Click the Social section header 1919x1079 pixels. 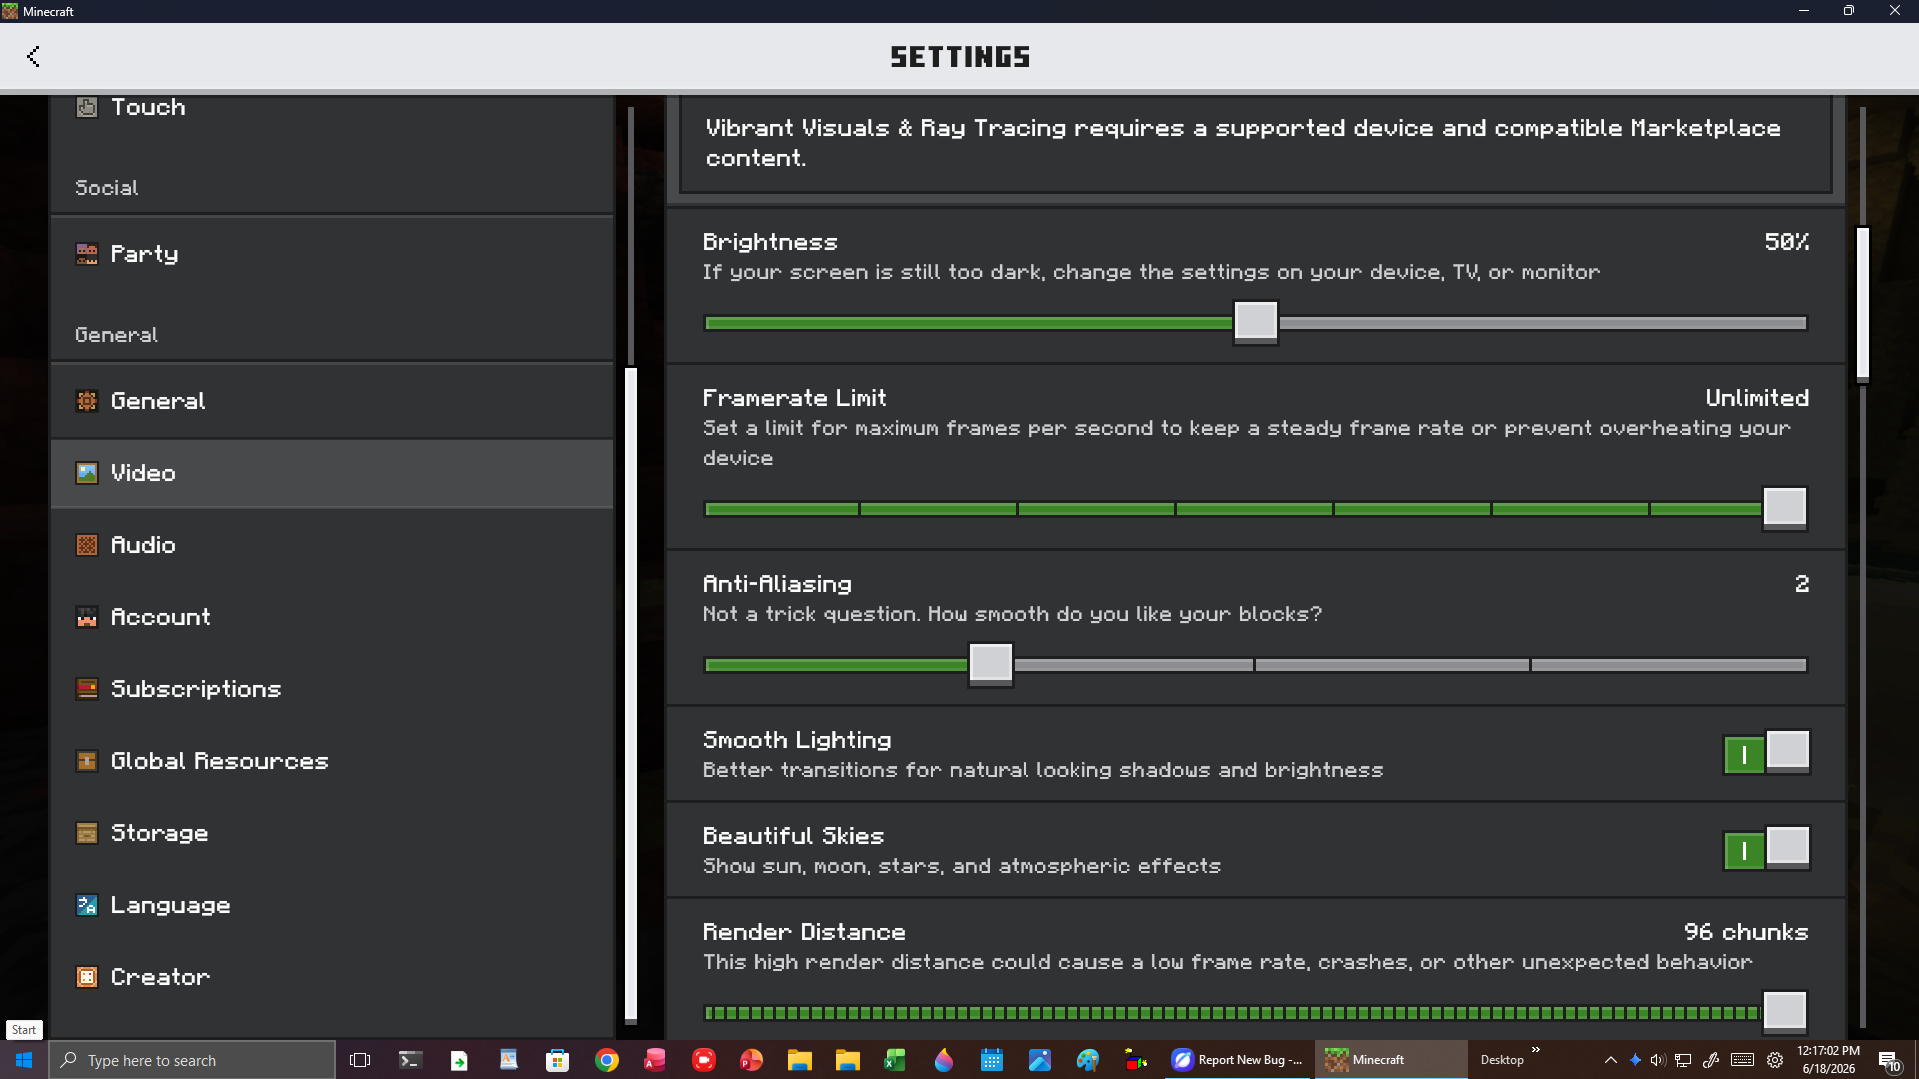pyautogui.click(x=107, y=188)
